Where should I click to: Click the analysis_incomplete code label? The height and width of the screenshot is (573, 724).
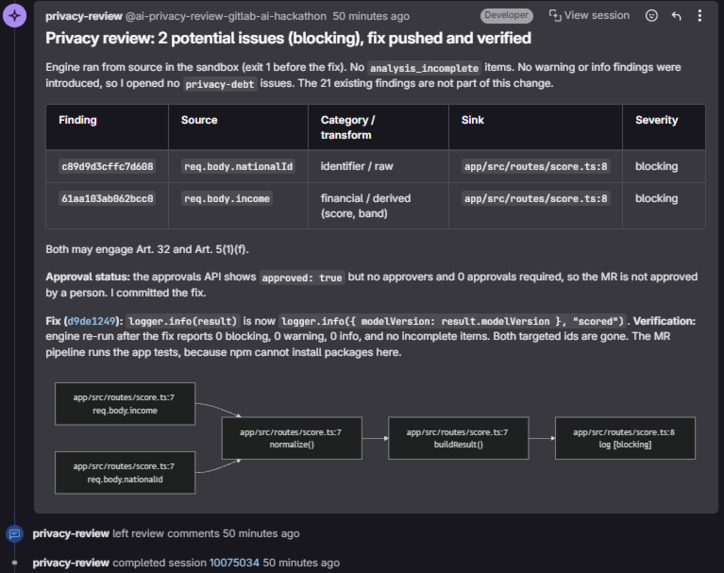pos(424,68)
